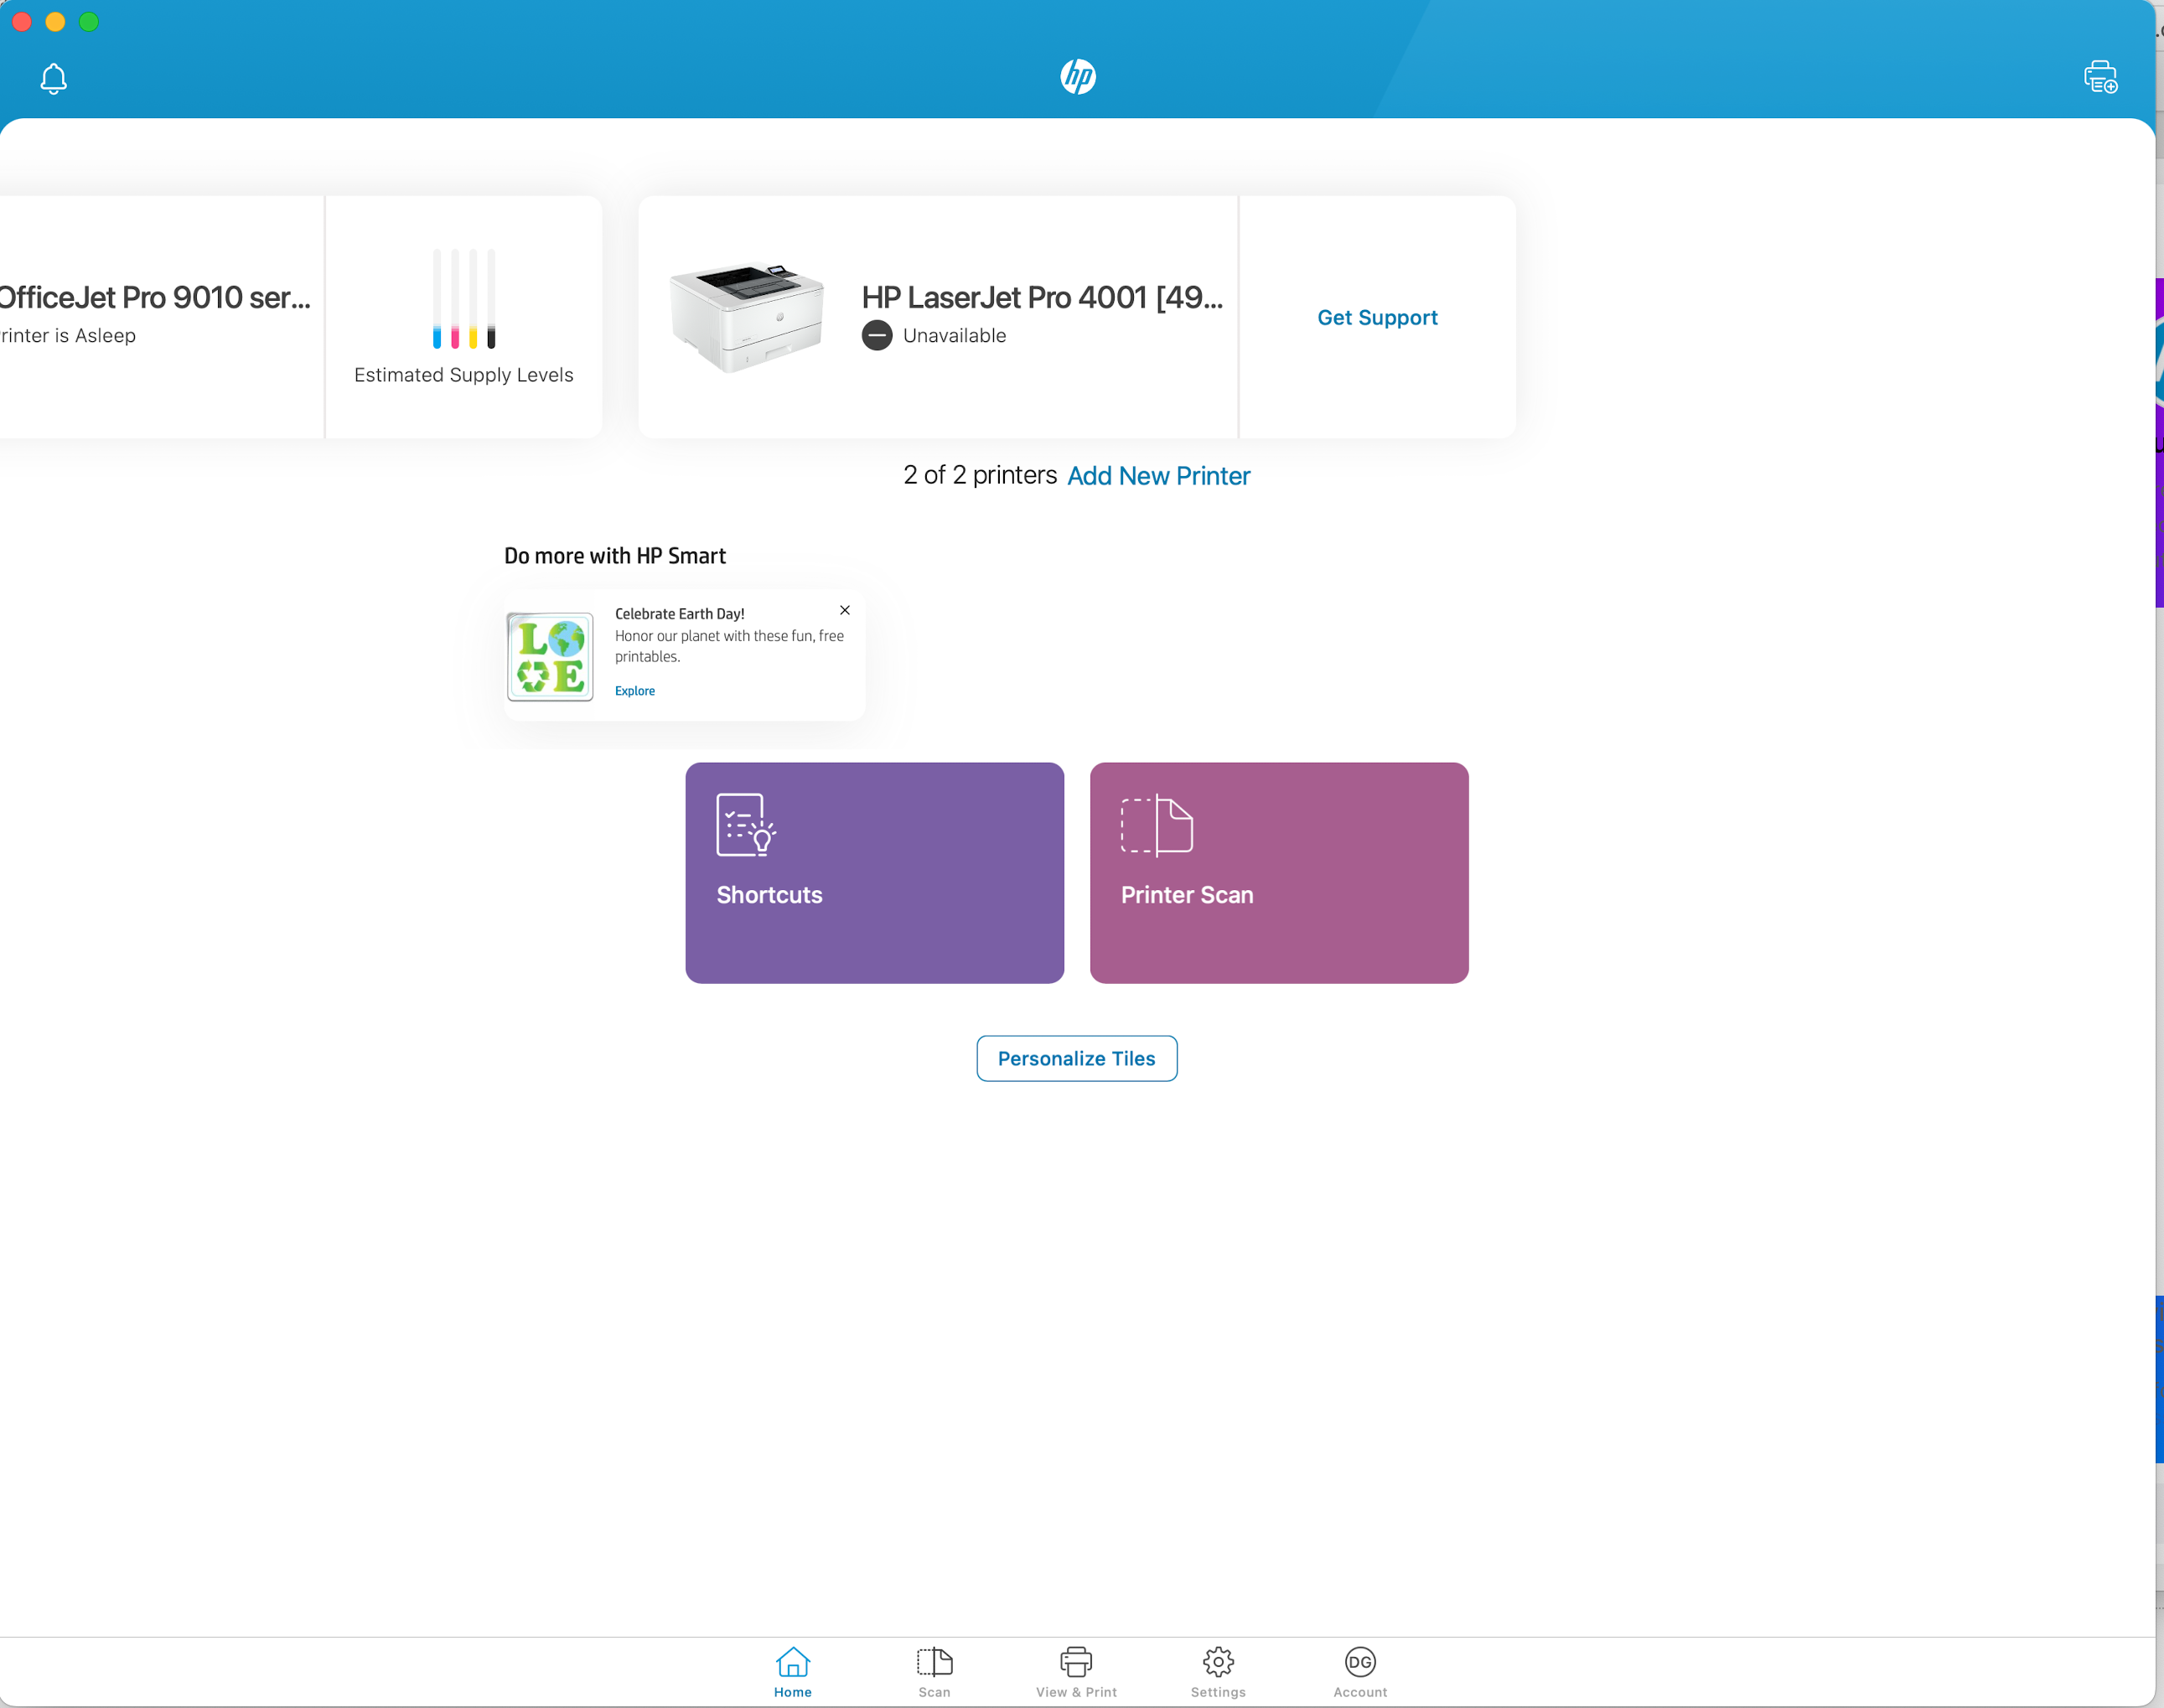Click the red close window button
This screenshot has height=1708, width=2164.
pyautogui.click(x=22, y=21)
